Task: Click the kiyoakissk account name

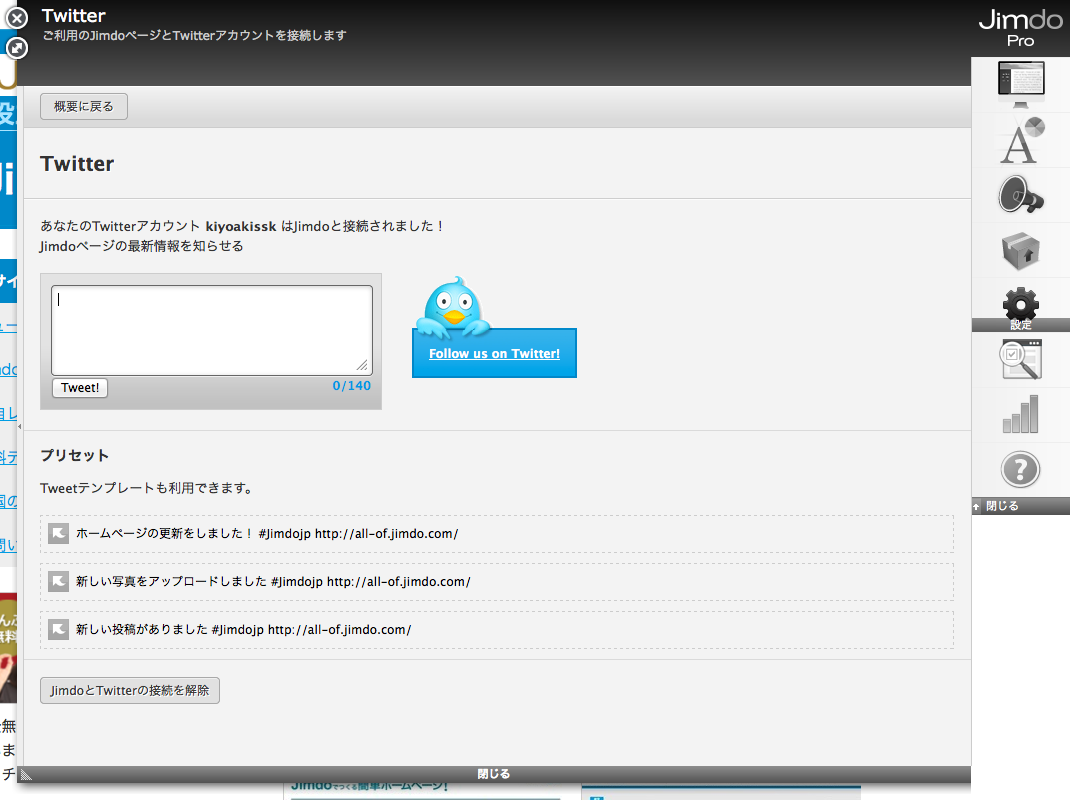Action: [241, 227]
